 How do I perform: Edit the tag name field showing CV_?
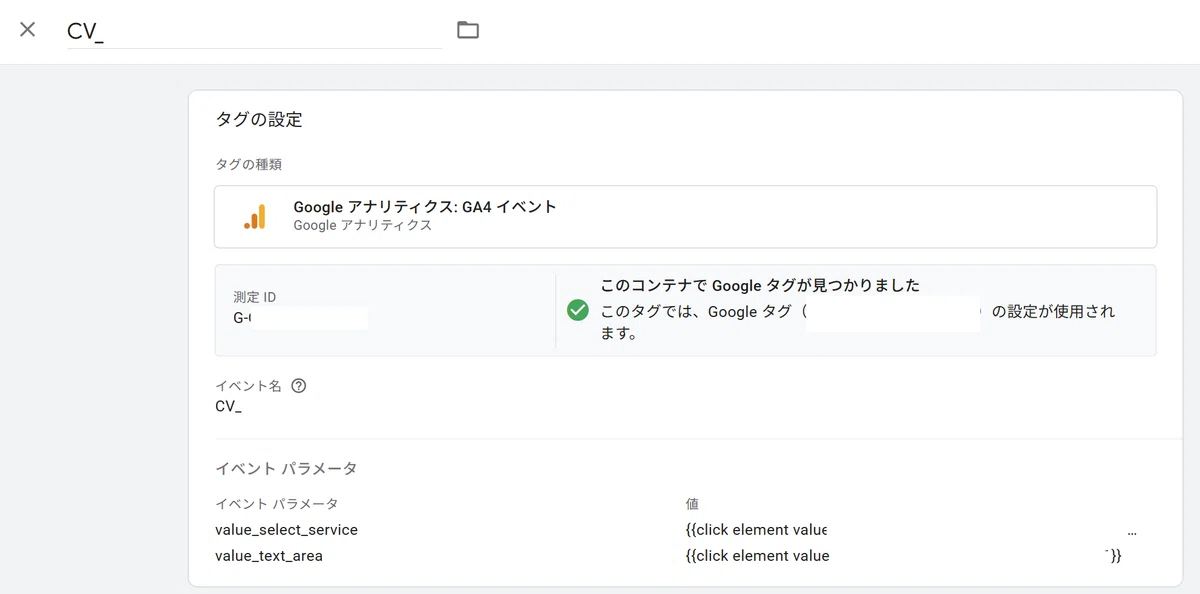pos(254,31)
